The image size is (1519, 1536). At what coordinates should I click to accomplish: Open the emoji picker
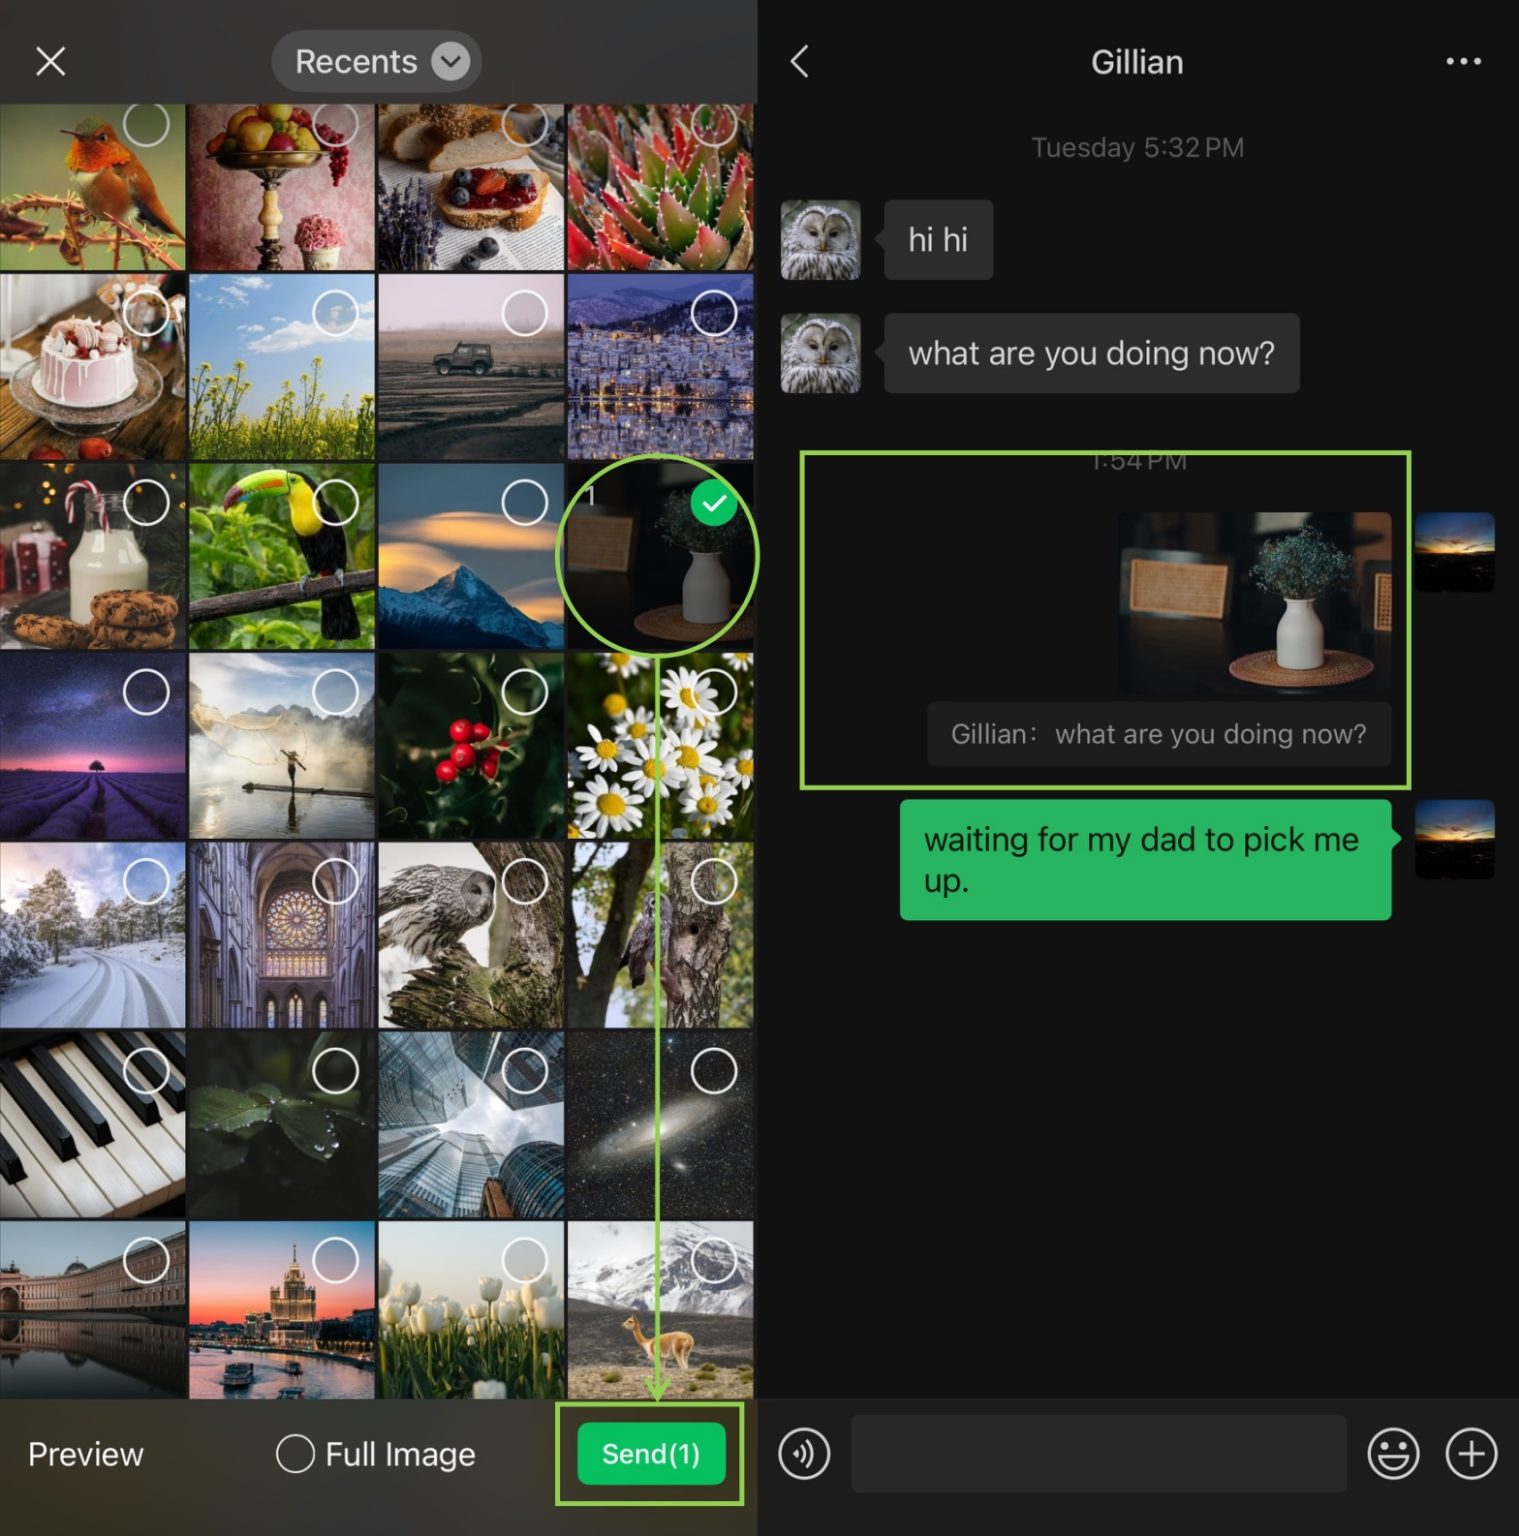click(x=1394, y=1454)
